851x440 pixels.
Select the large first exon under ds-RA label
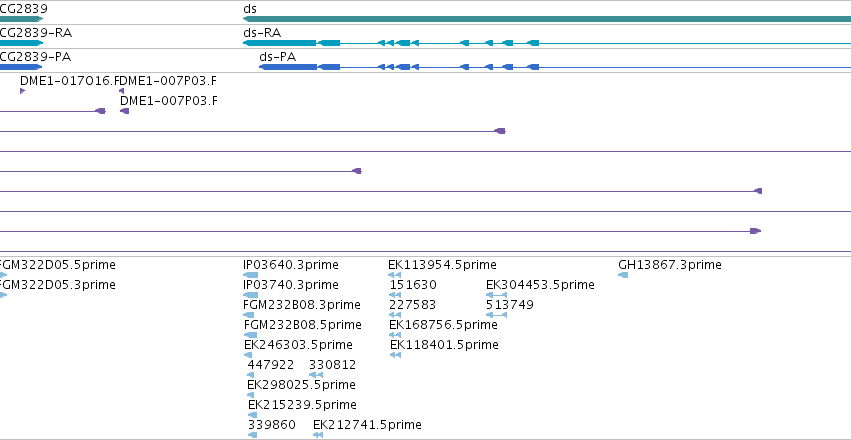280,43
